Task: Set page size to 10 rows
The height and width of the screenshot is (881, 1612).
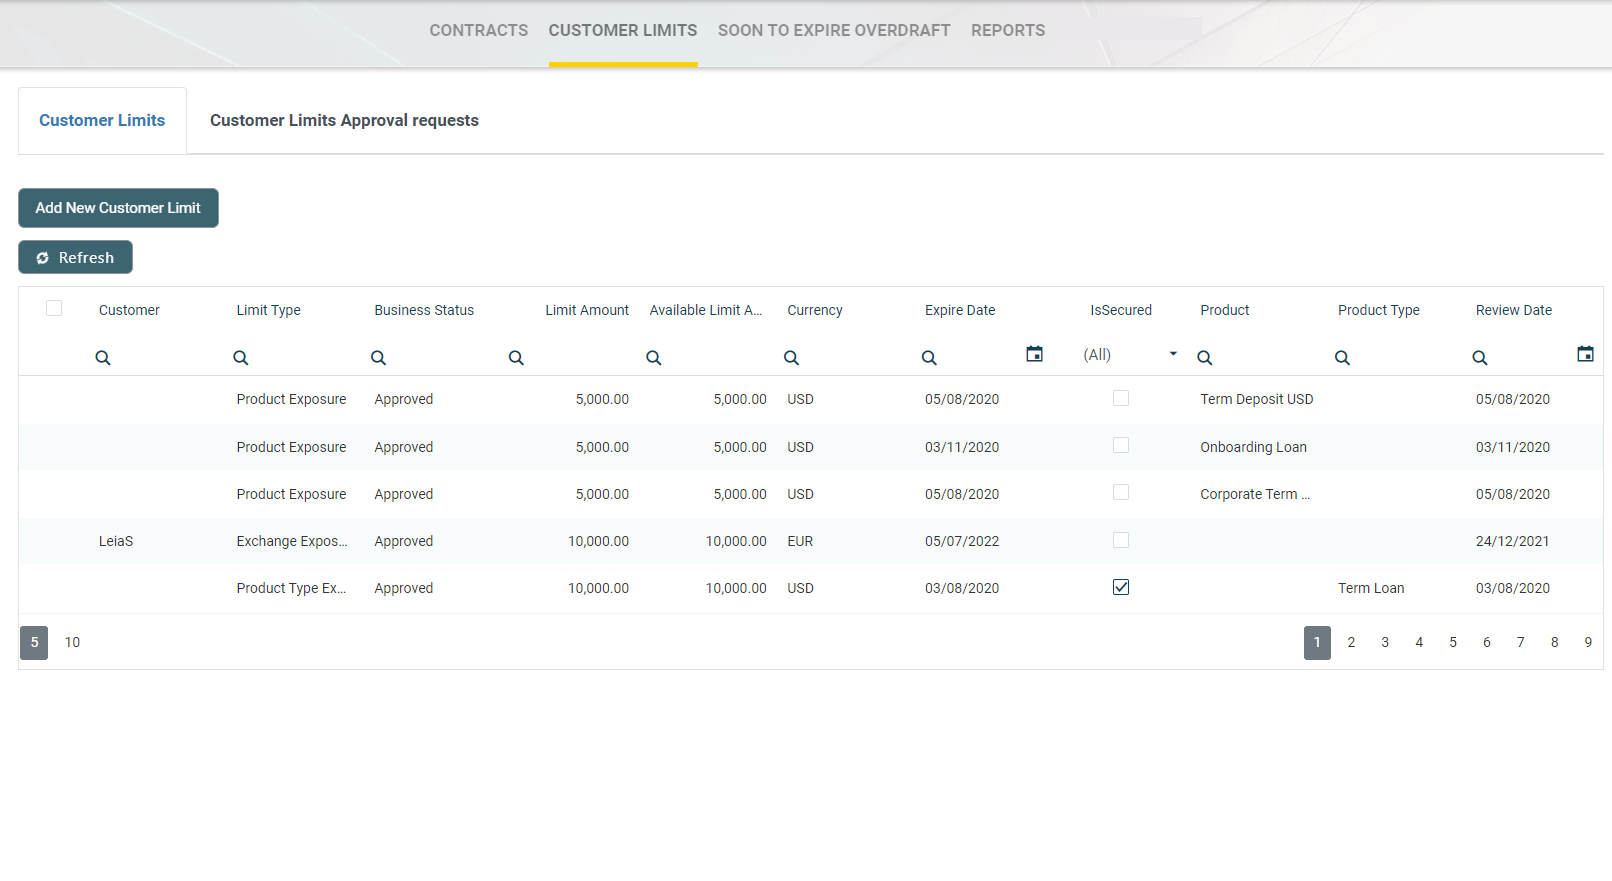Action: coord(72,642)
